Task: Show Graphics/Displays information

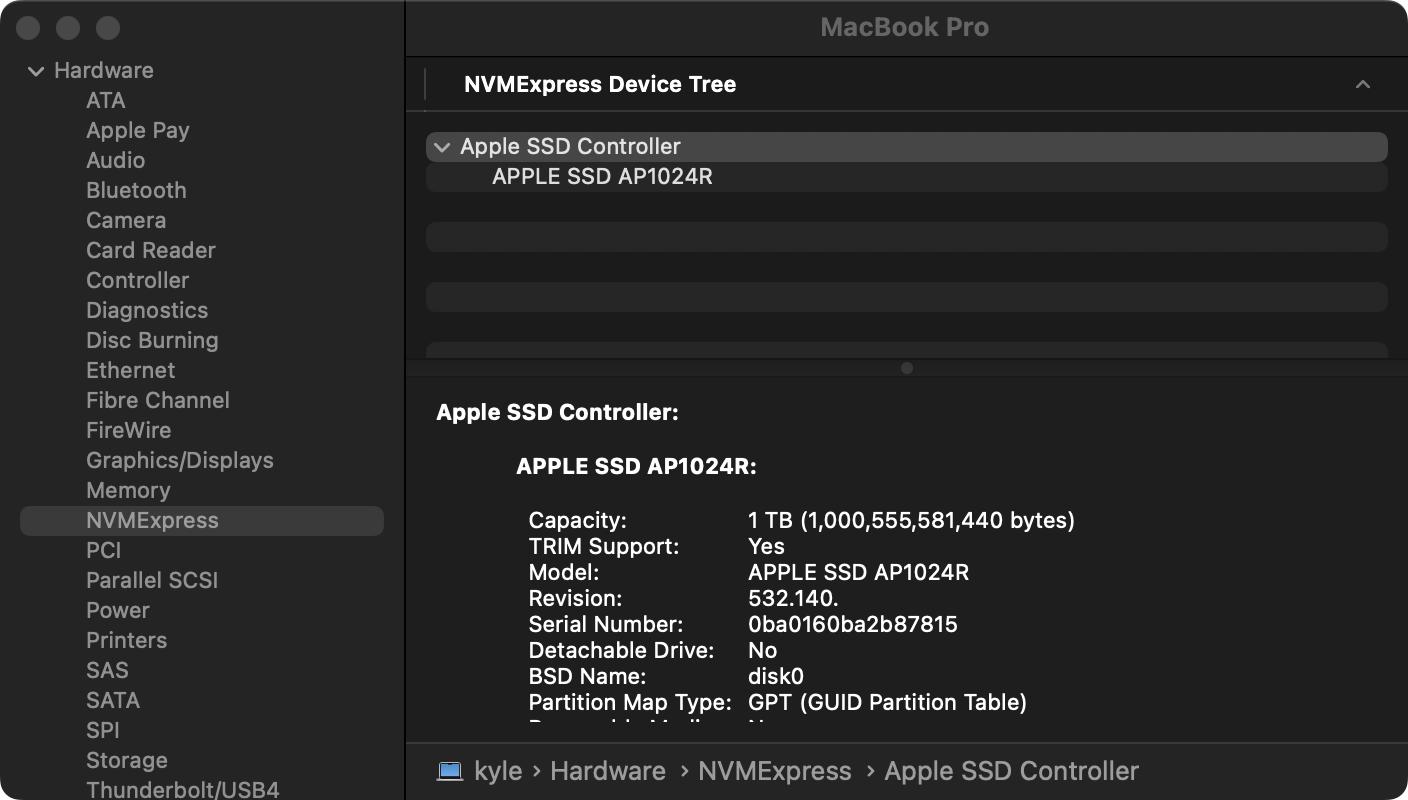Action: 180,460
